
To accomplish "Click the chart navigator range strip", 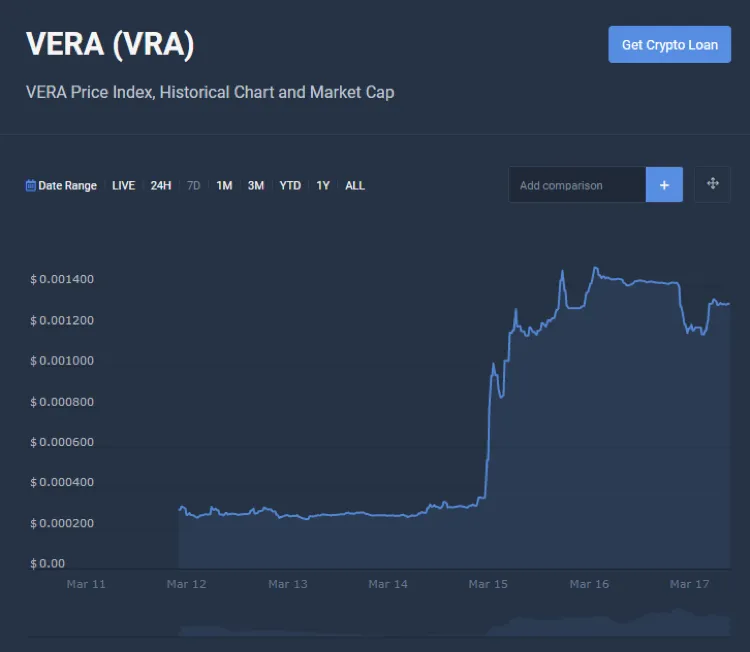I will 379,623.
